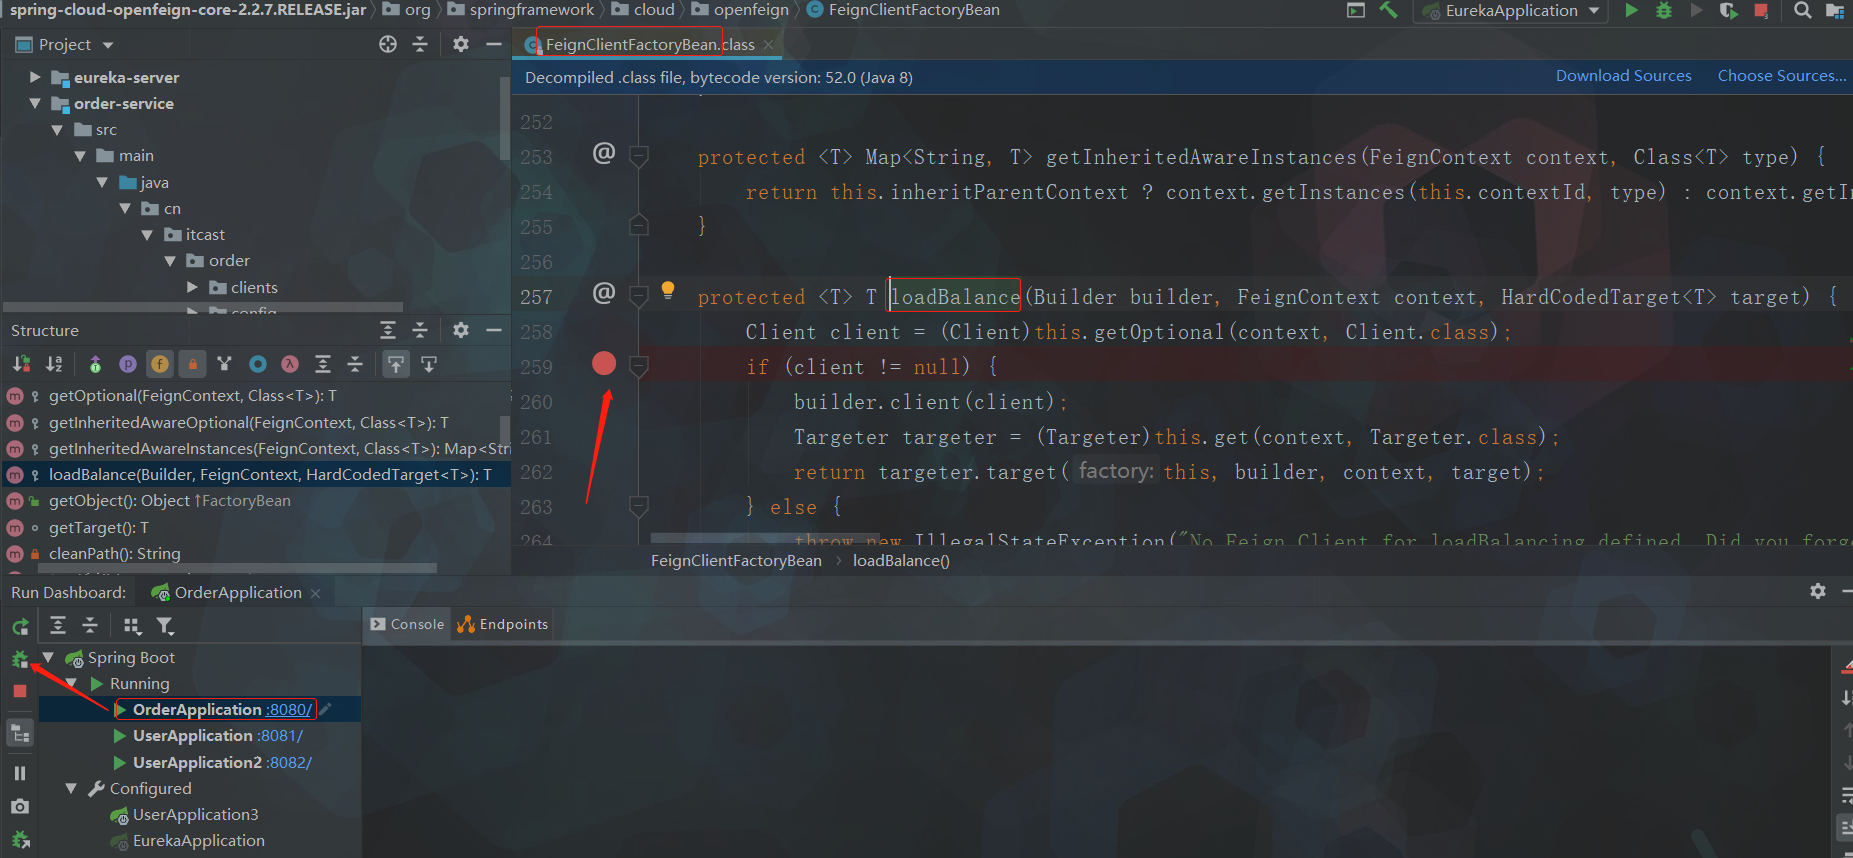Image resolution: width=1853 pixels, height=858 pixels.
Task: Open the Endpoints tab
Action: pos(503,624)
